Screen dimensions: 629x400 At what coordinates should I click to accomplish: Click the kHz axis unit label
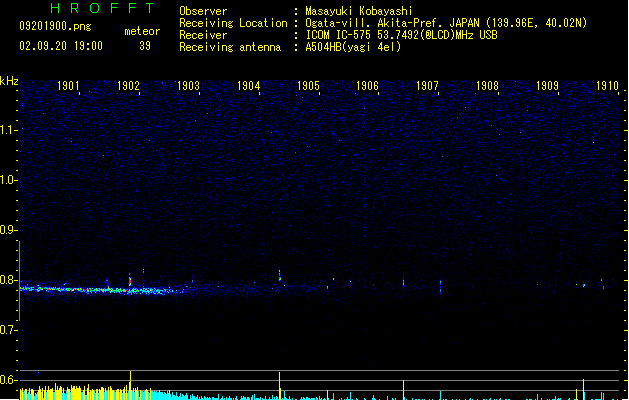point(9,81)
